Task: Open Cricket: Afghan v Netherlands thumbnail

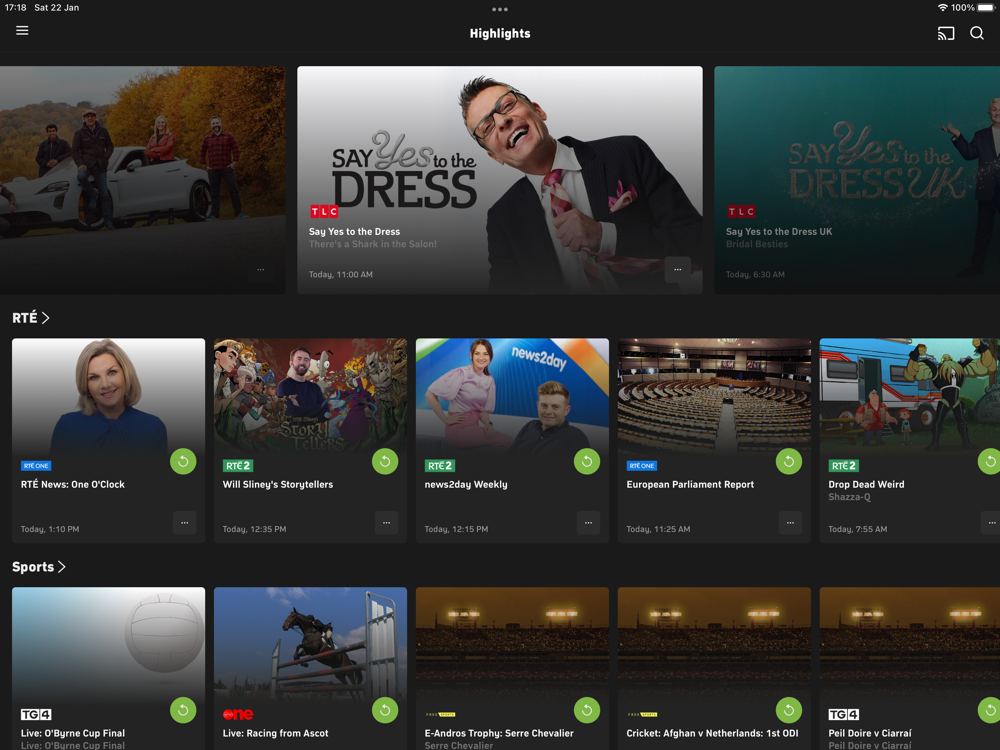Action: click(714, 644)
